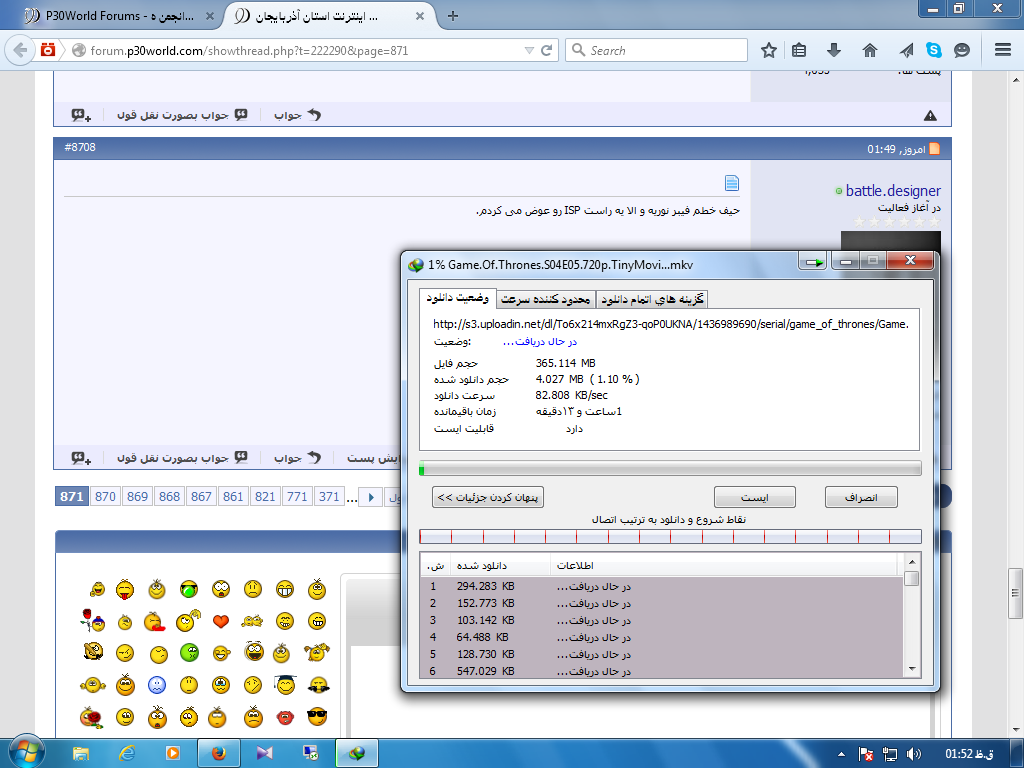Go to page 870
The image size is (1024, 768).
(x=105, y=497)
